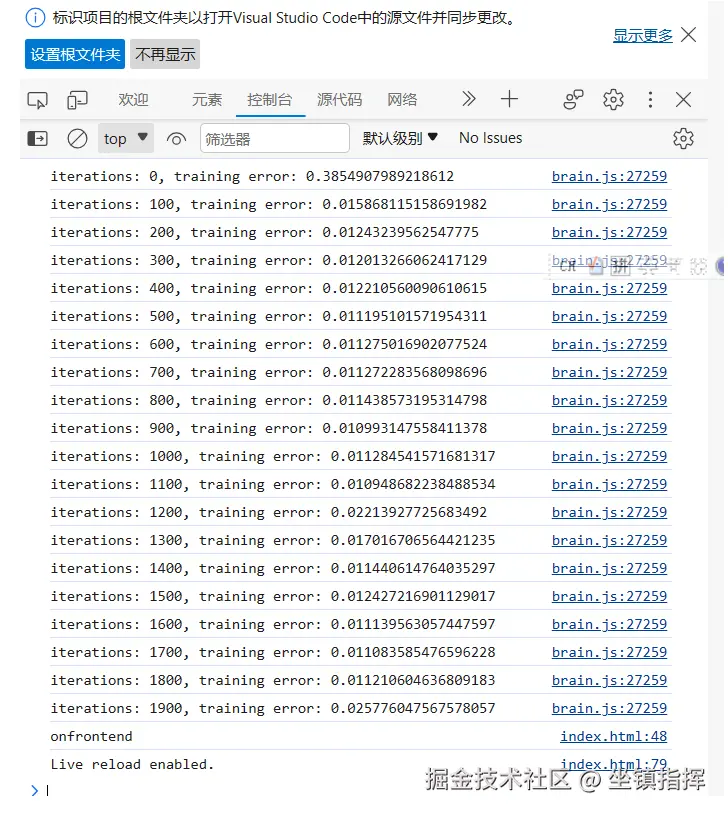Switch to the Elements (元素) tab

coord(207,99)
